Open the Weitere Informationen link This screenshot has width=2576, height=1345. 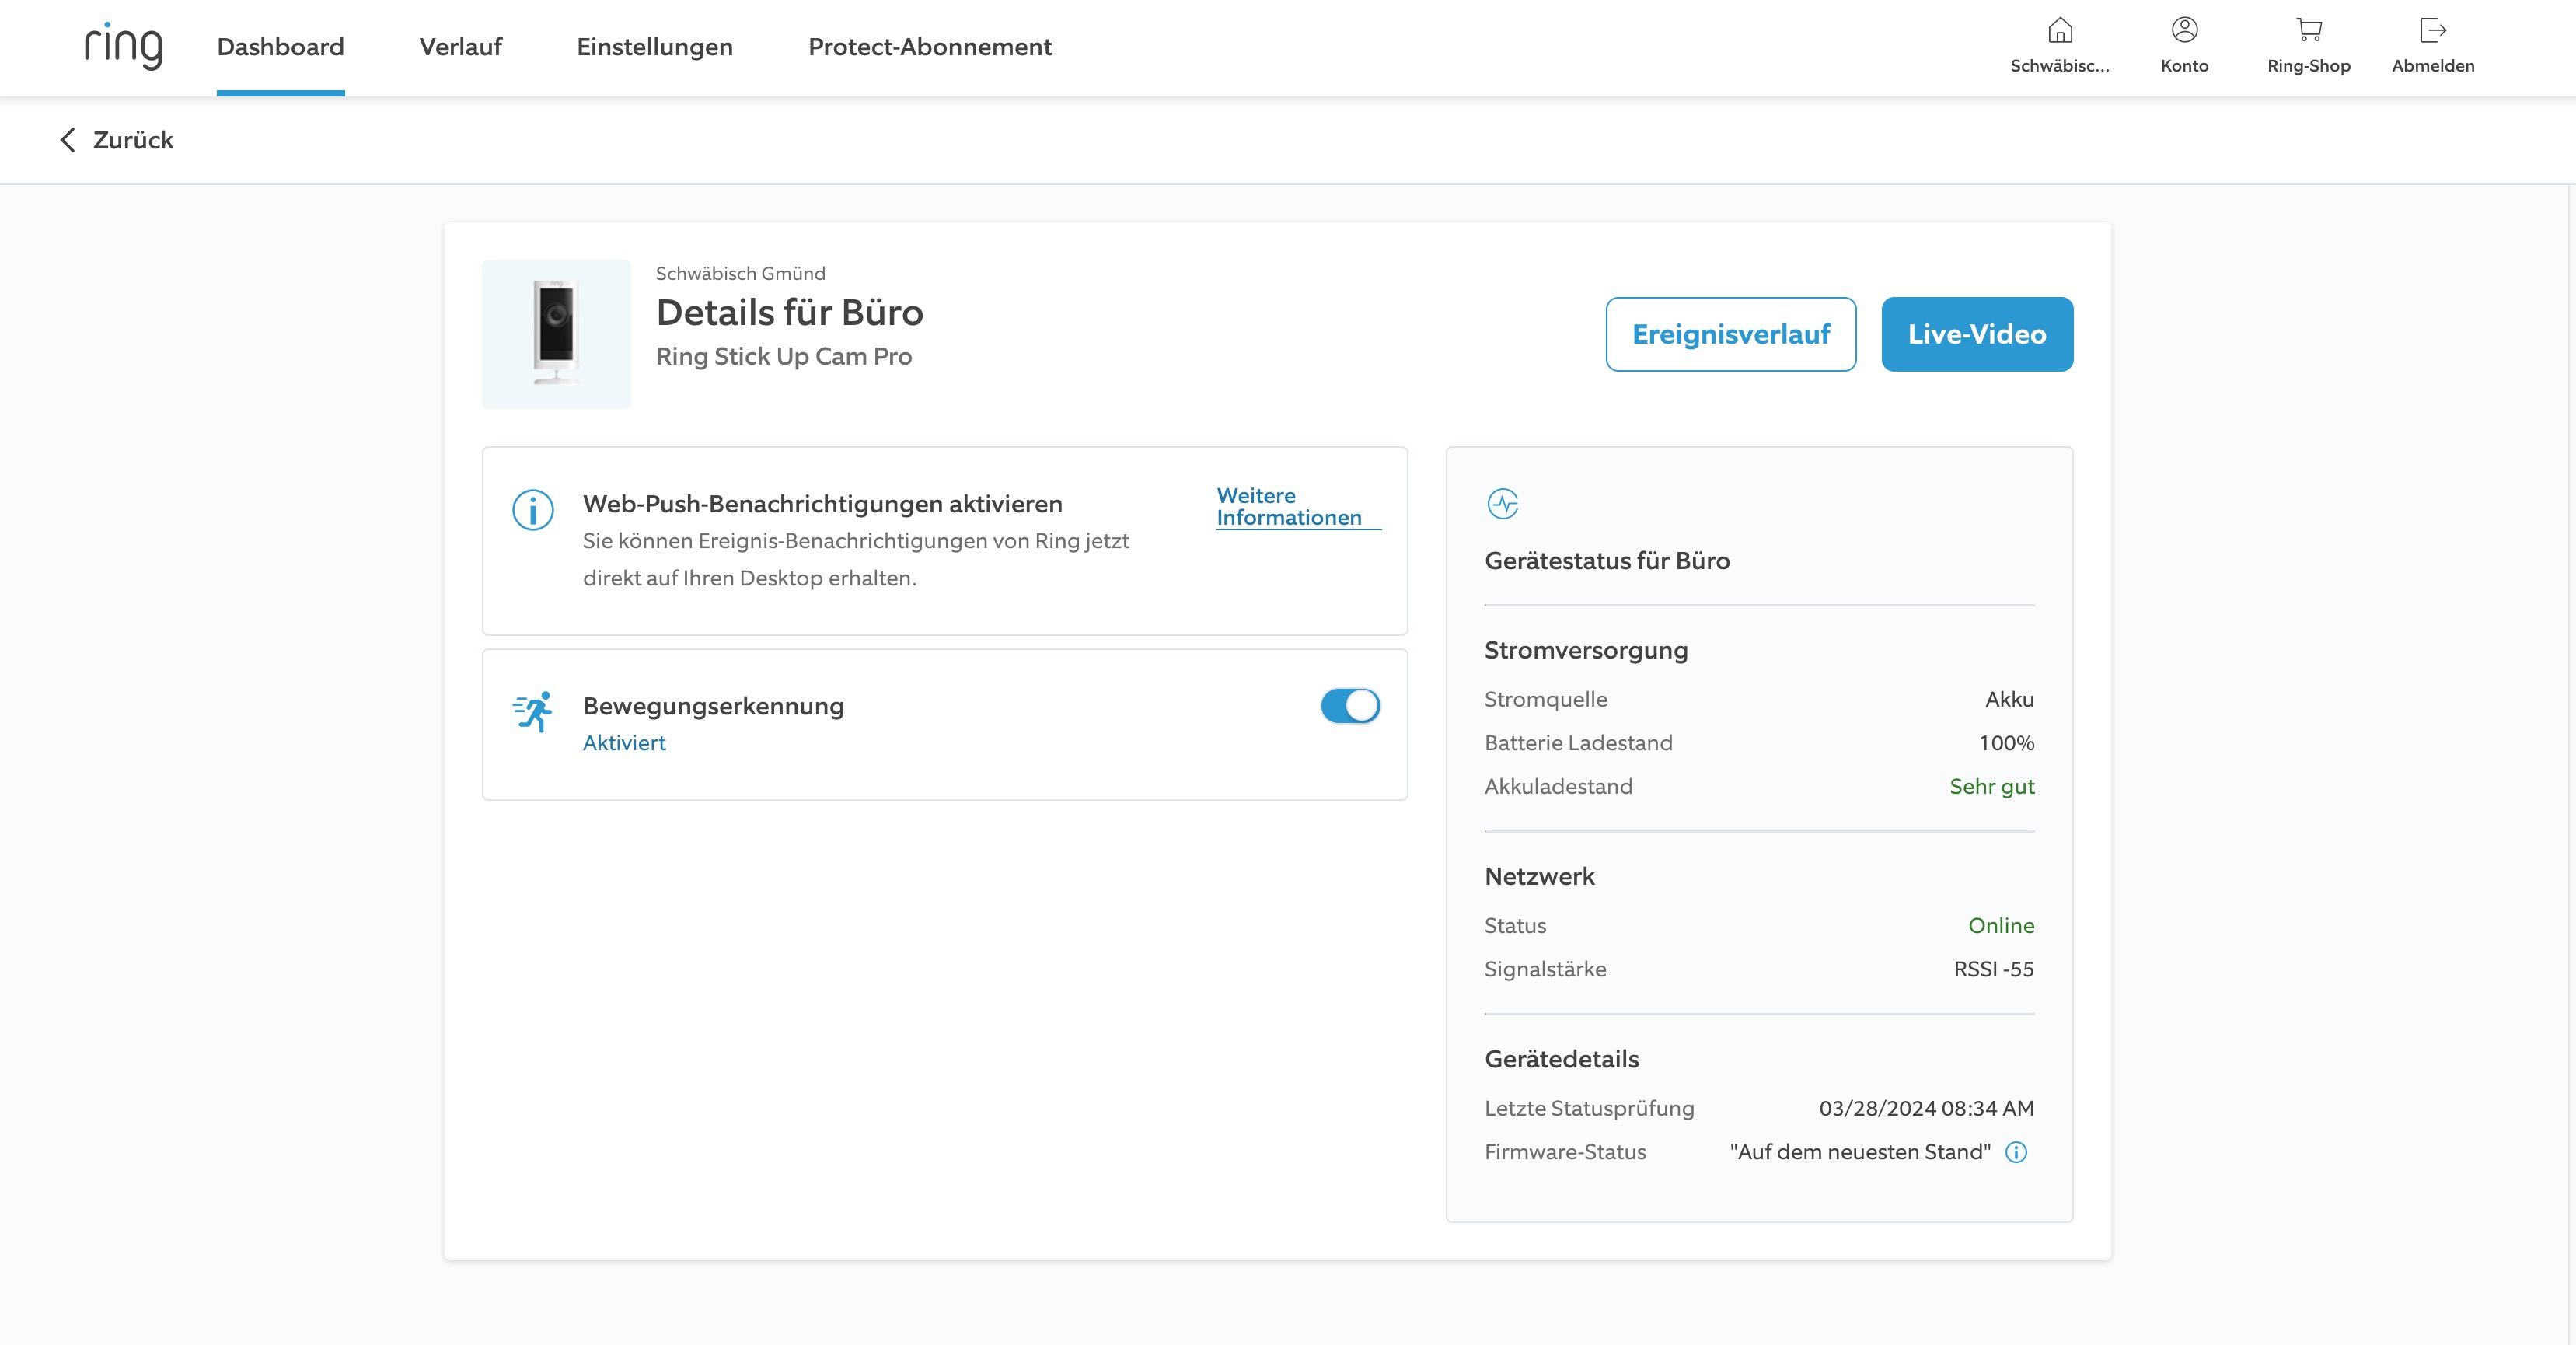point(1288,507)
